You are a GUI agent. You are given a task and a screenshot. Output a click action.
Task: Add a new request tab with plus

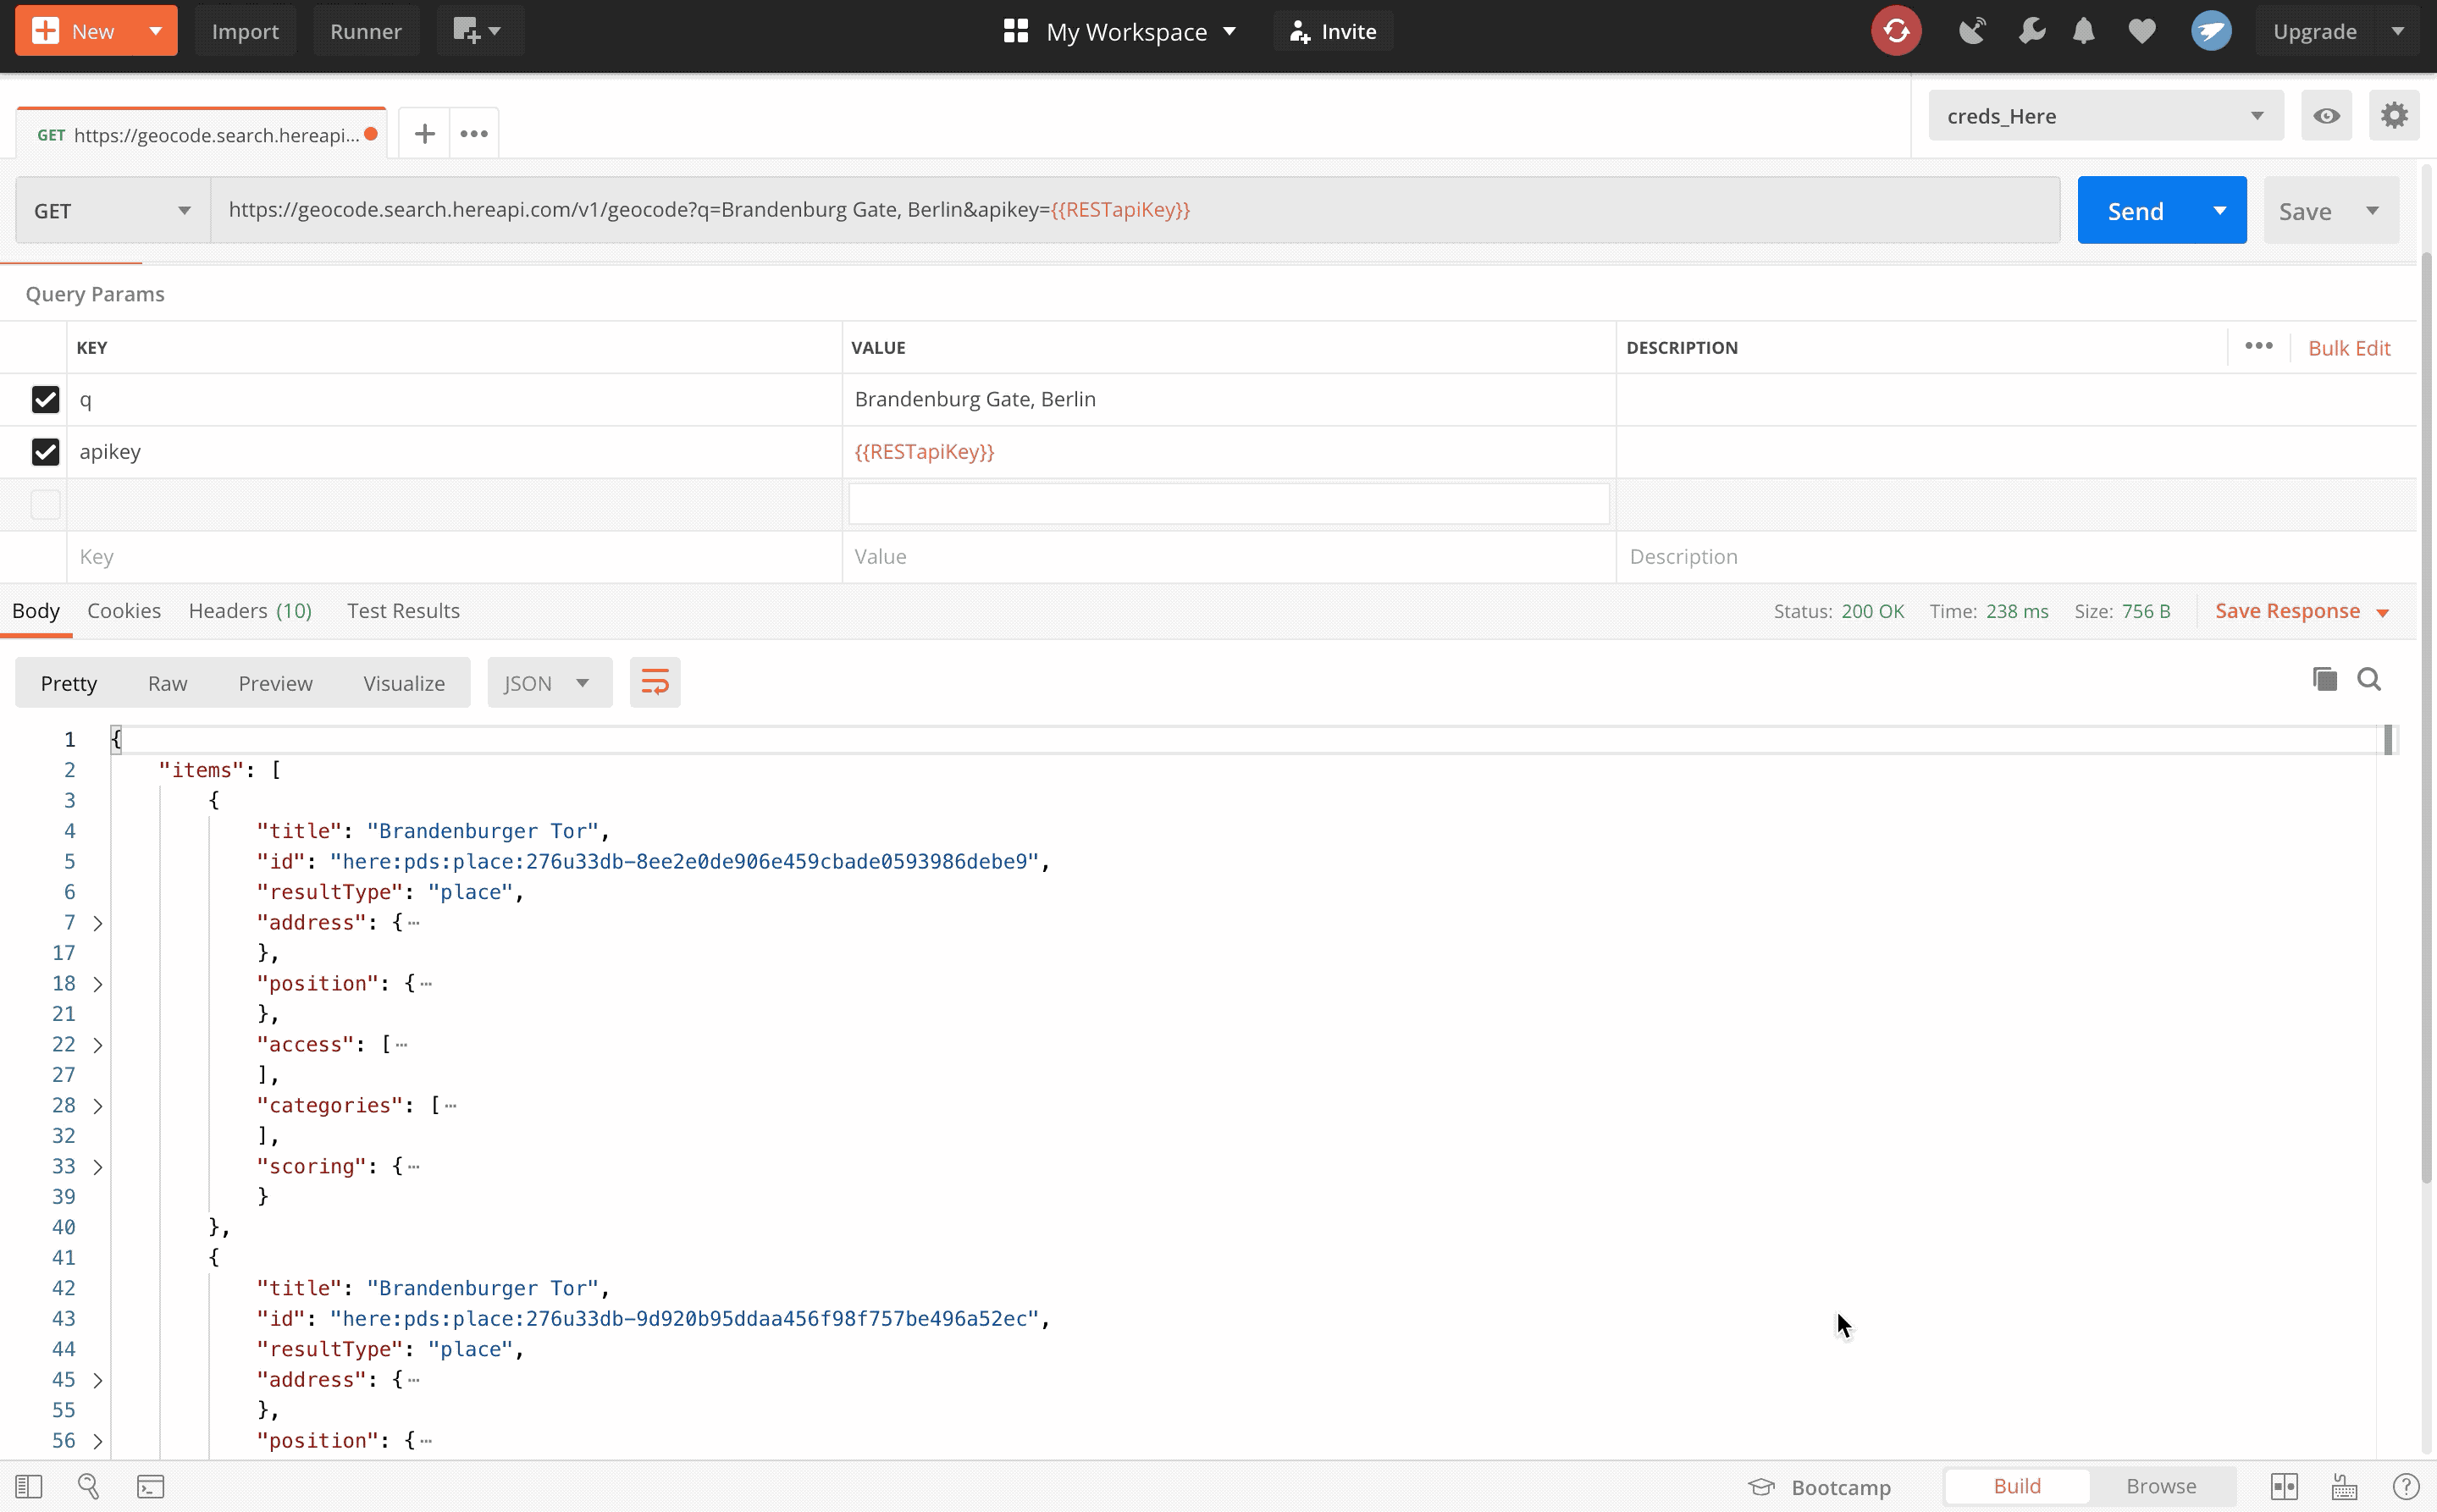[x=425, y=134]
